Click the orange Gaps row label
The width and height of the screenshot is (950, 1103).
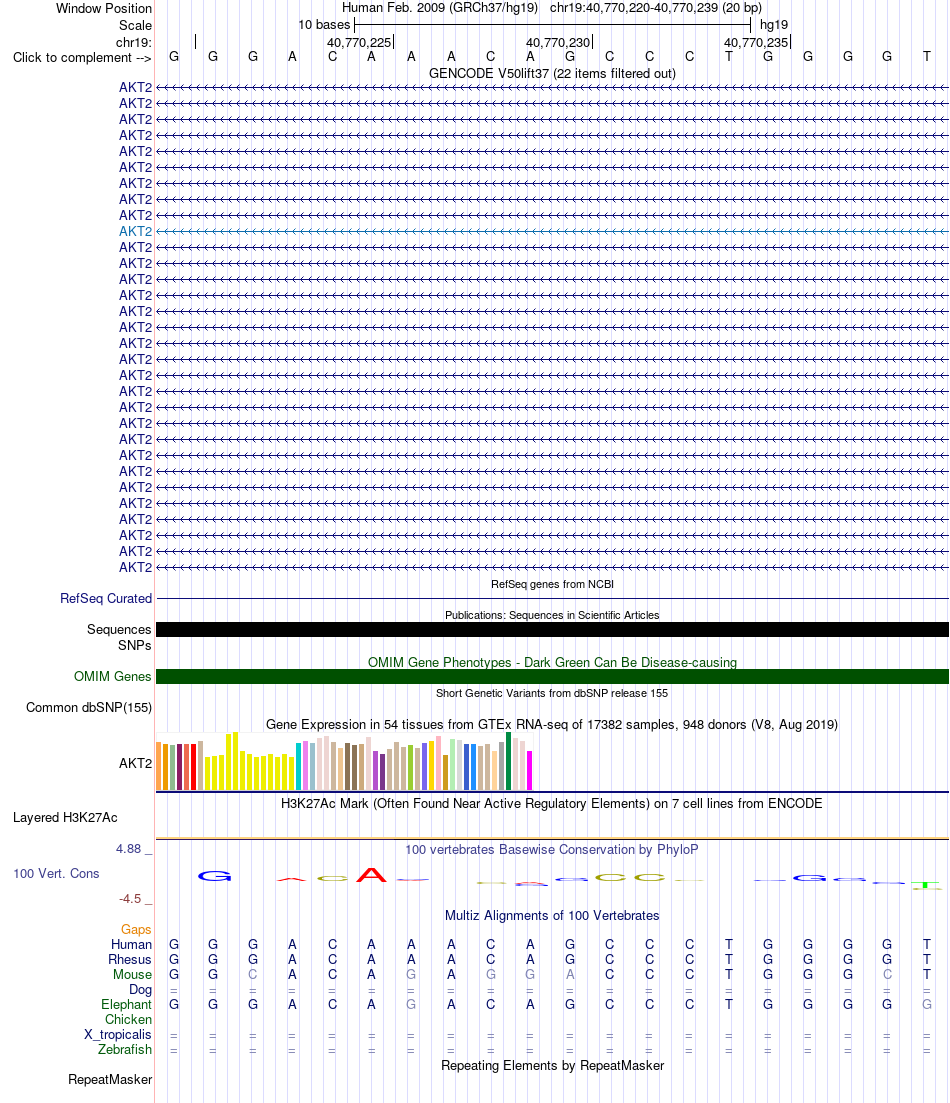136,930
